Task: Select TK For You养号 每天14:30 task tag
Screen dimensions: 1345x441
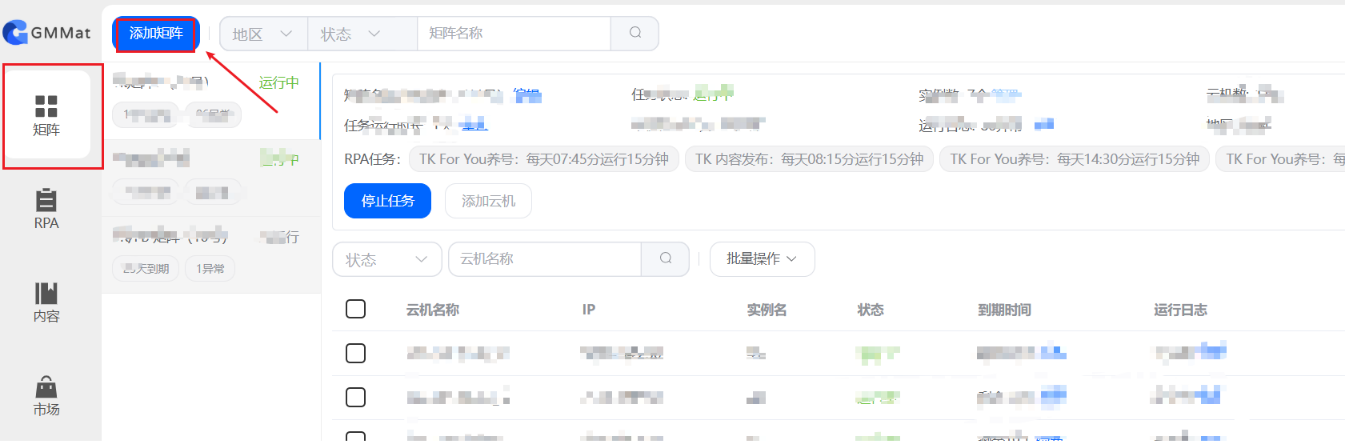Action: click(x=1075, y=159)
